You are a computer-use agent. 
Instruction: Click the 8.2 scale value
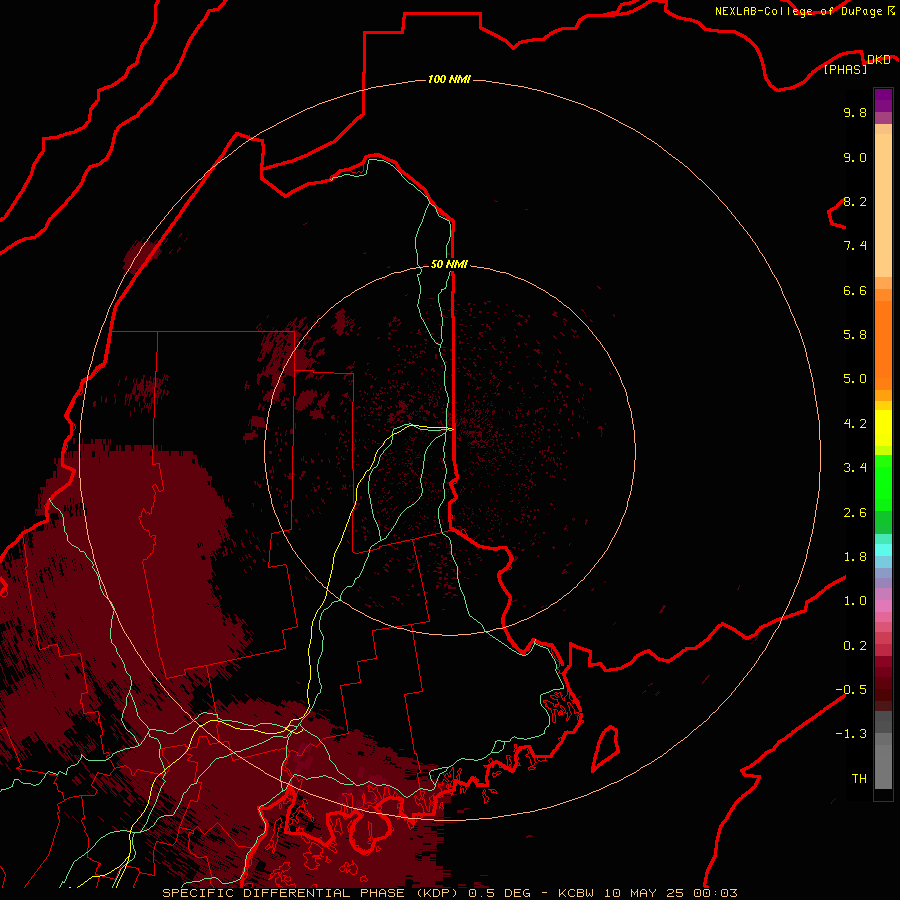[x=855, y=201]
